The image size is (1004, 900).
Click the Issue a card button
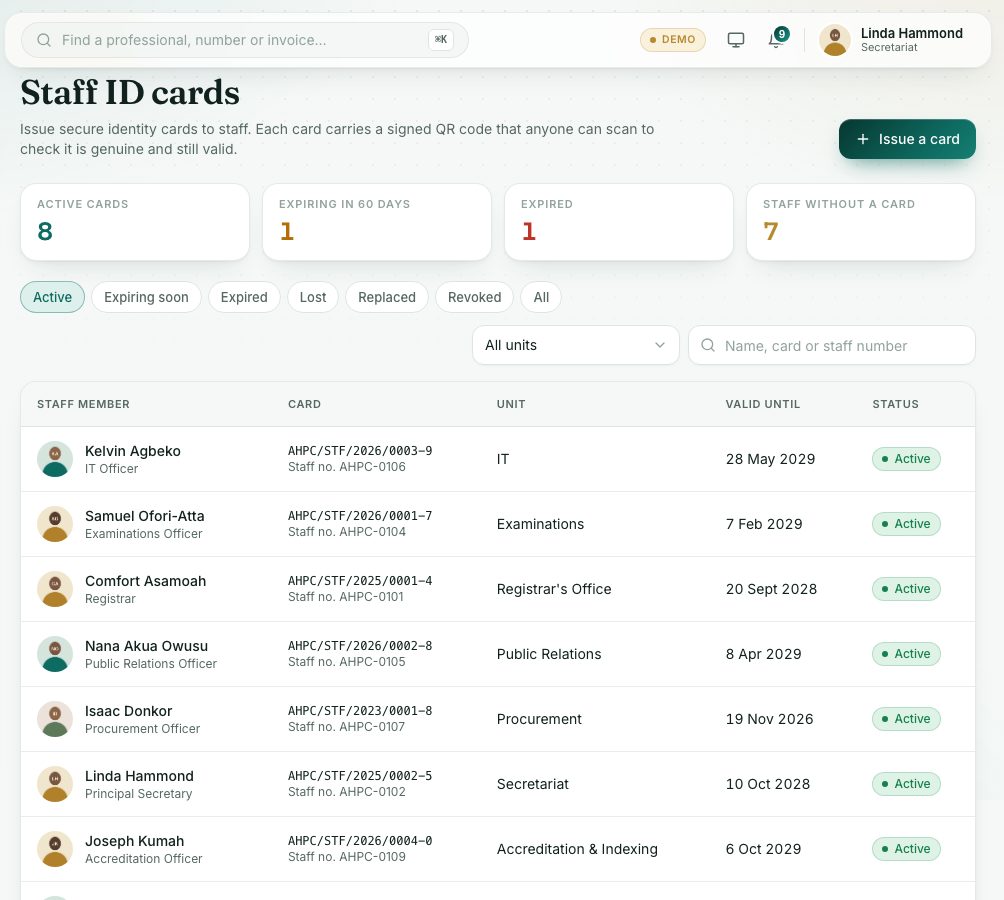907,139
